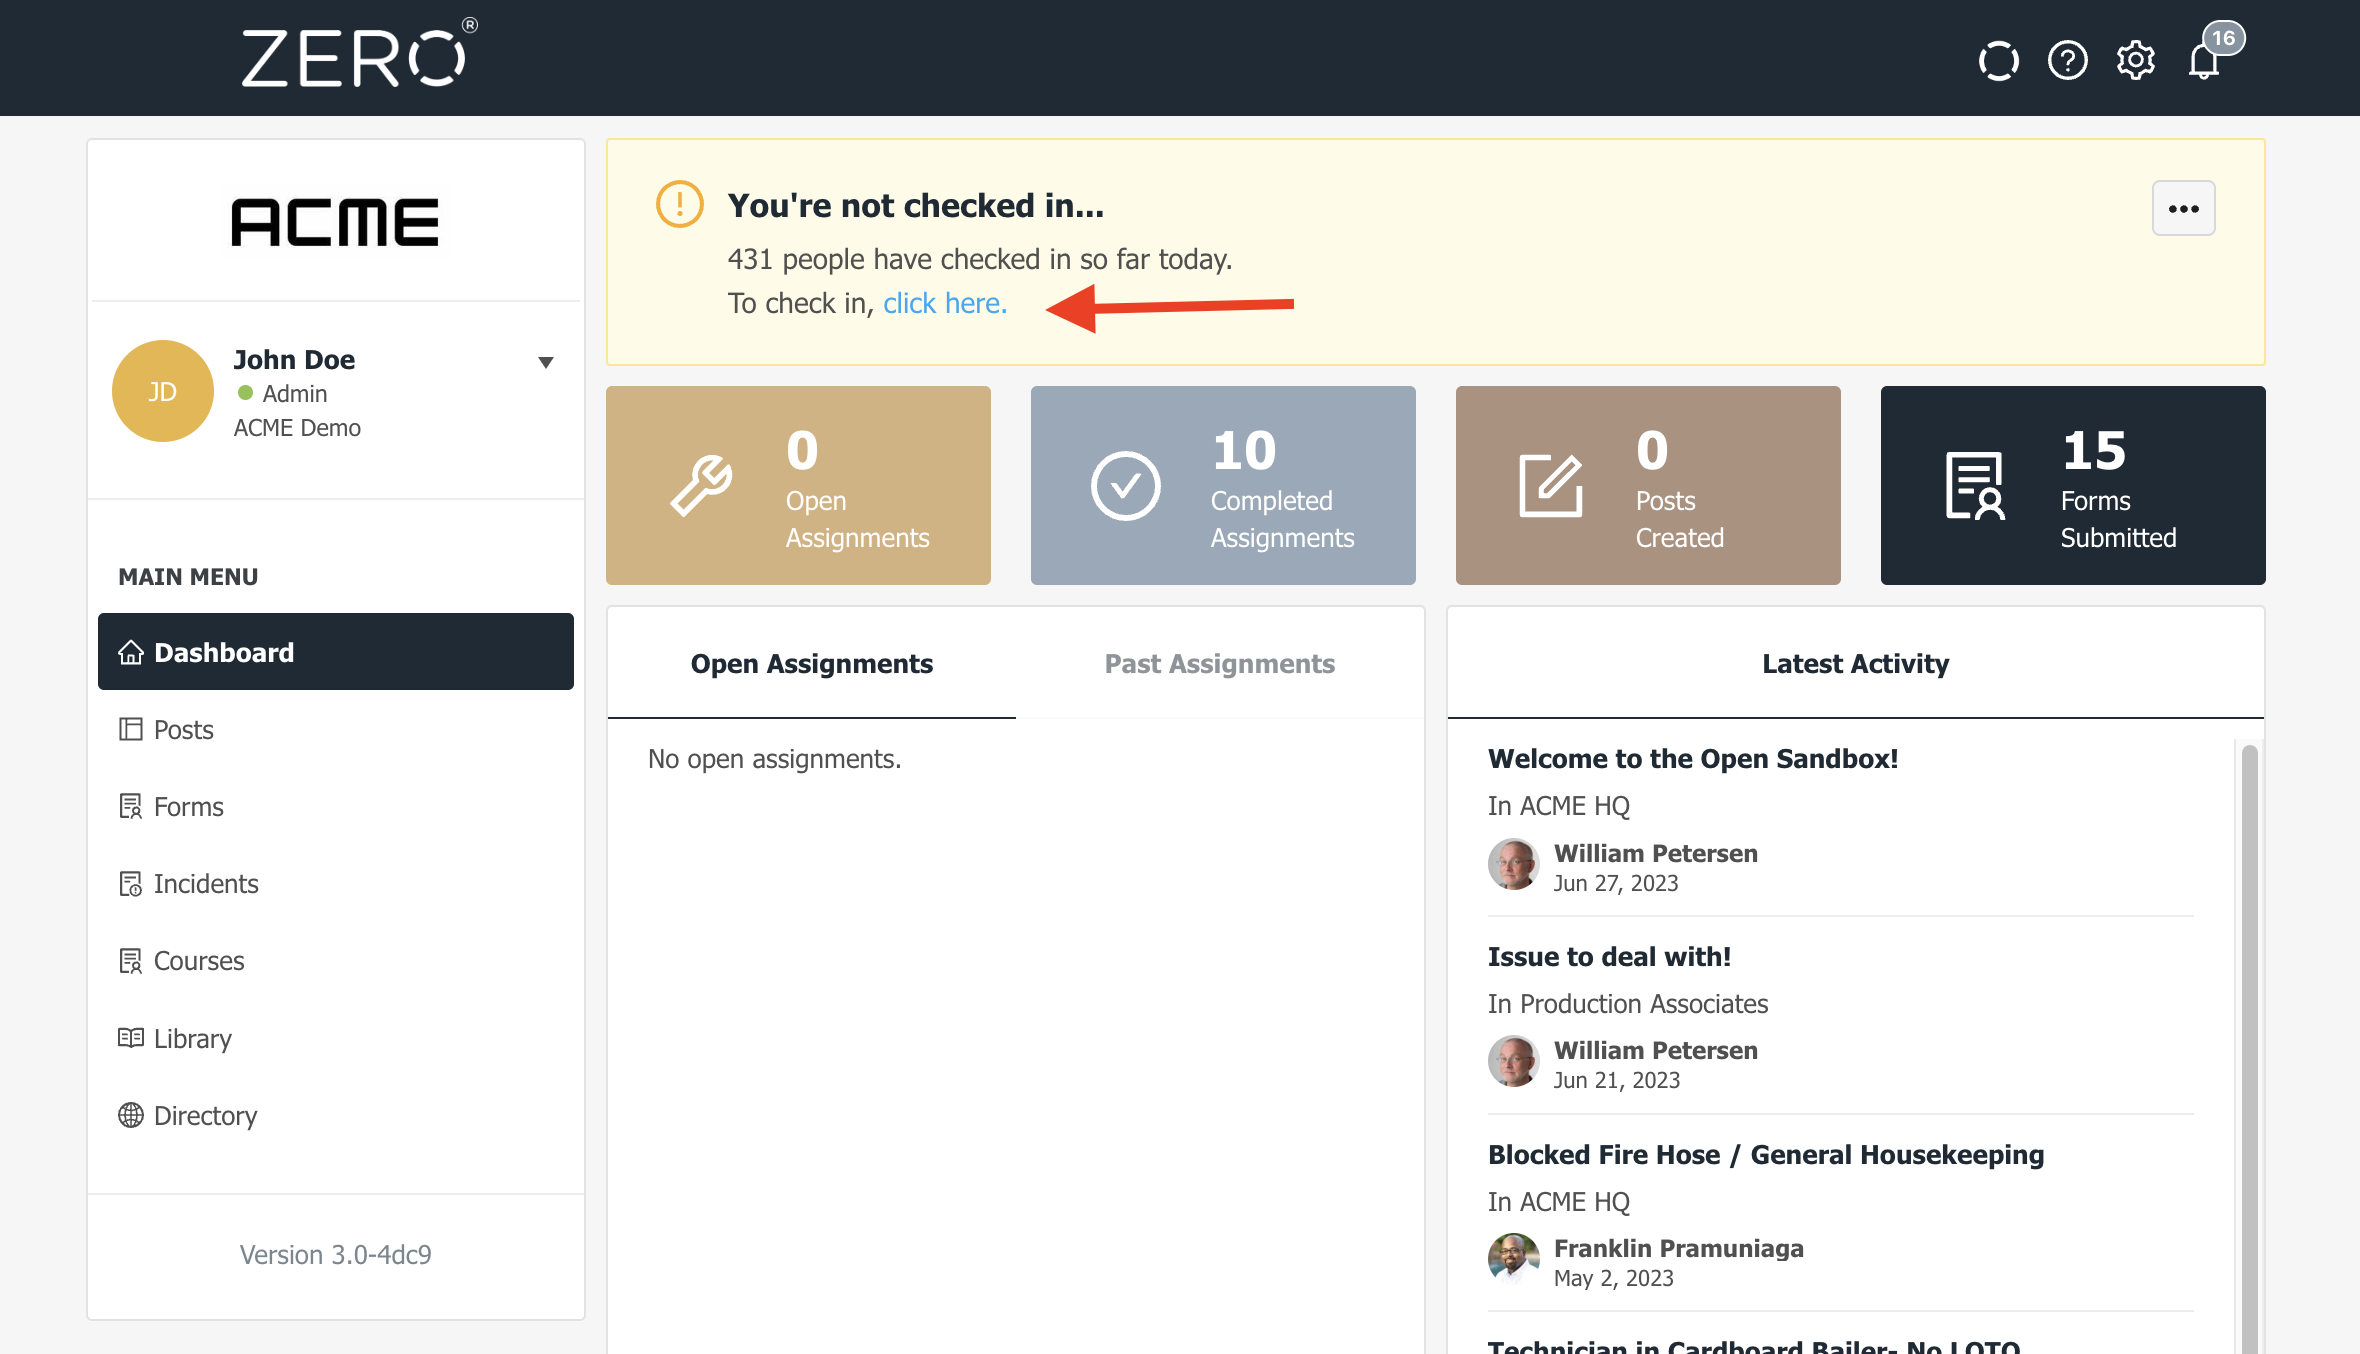Click the edit icon on Posts Created card
This screenshot has width=2360, height=1354.
pyautogui.click(x=1550, y=486)
